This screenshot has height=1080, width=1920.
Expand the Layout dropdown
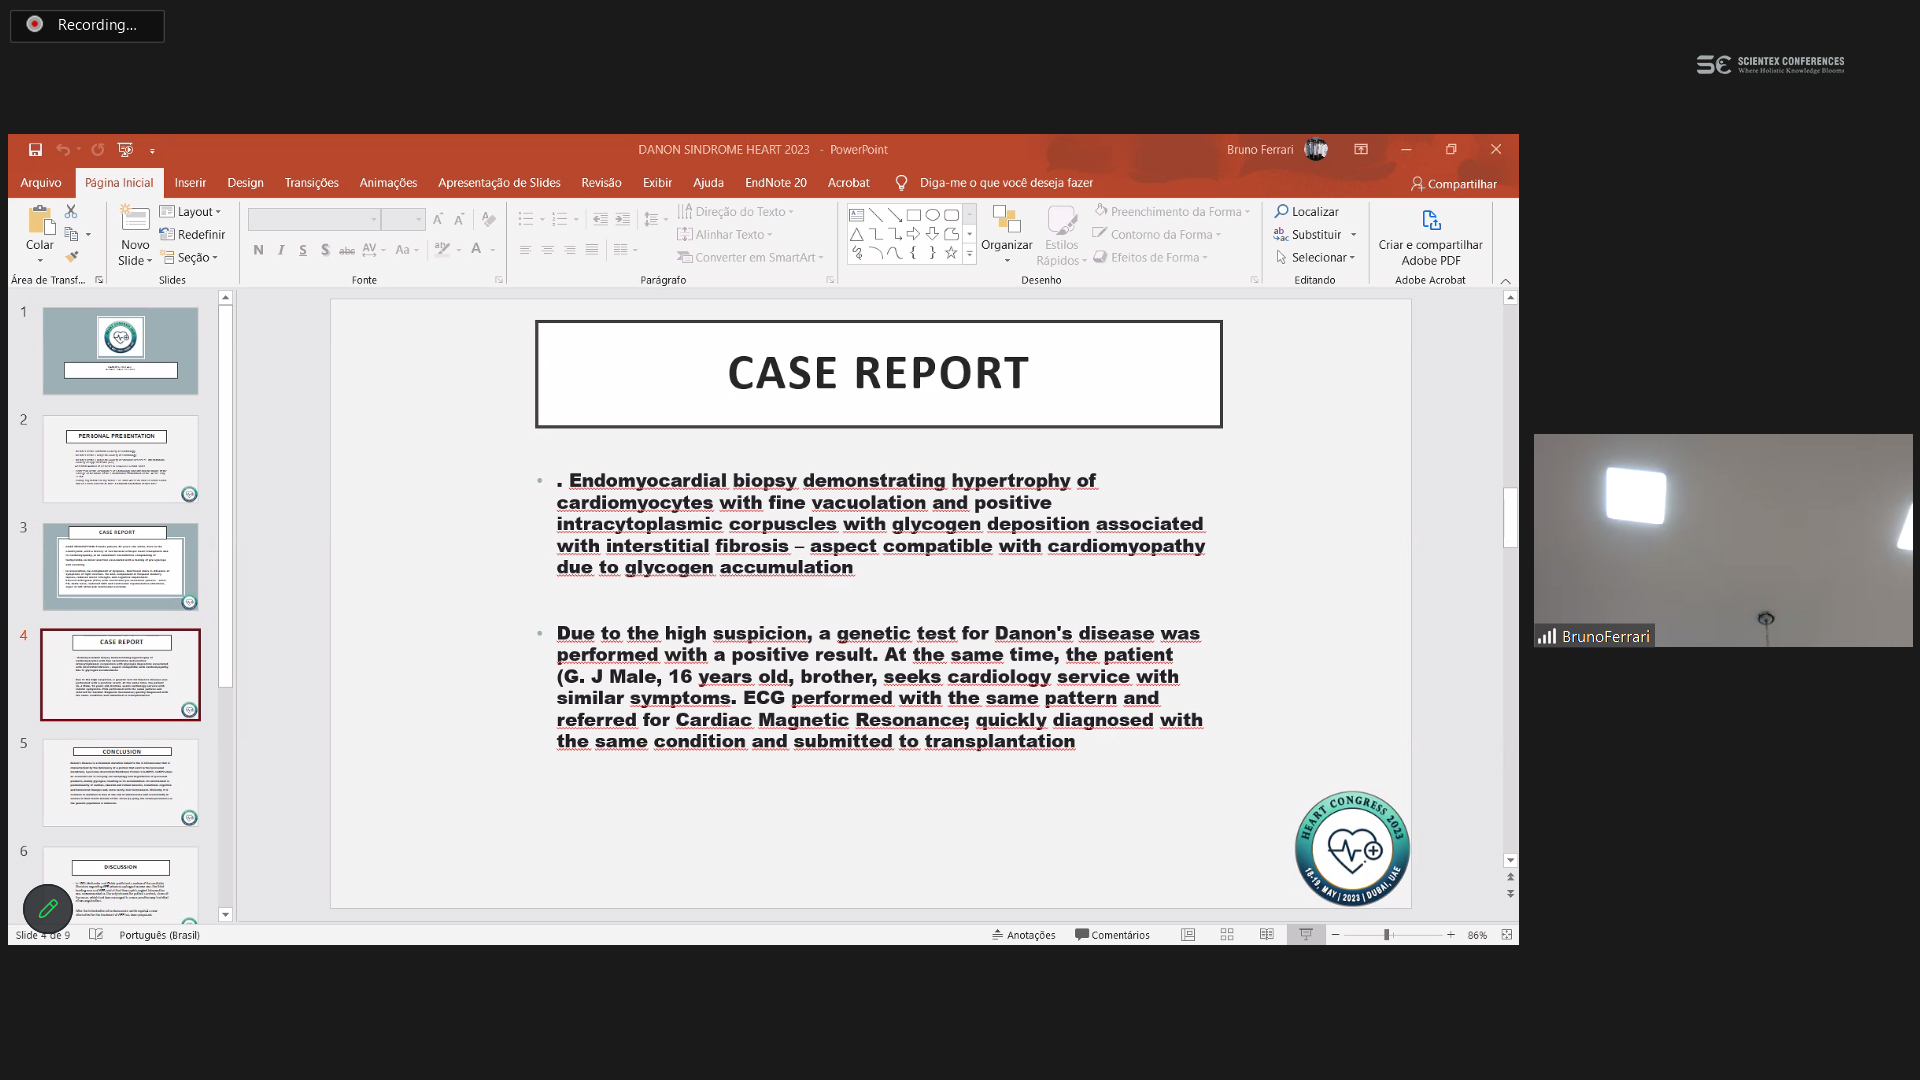coord(190,212)
